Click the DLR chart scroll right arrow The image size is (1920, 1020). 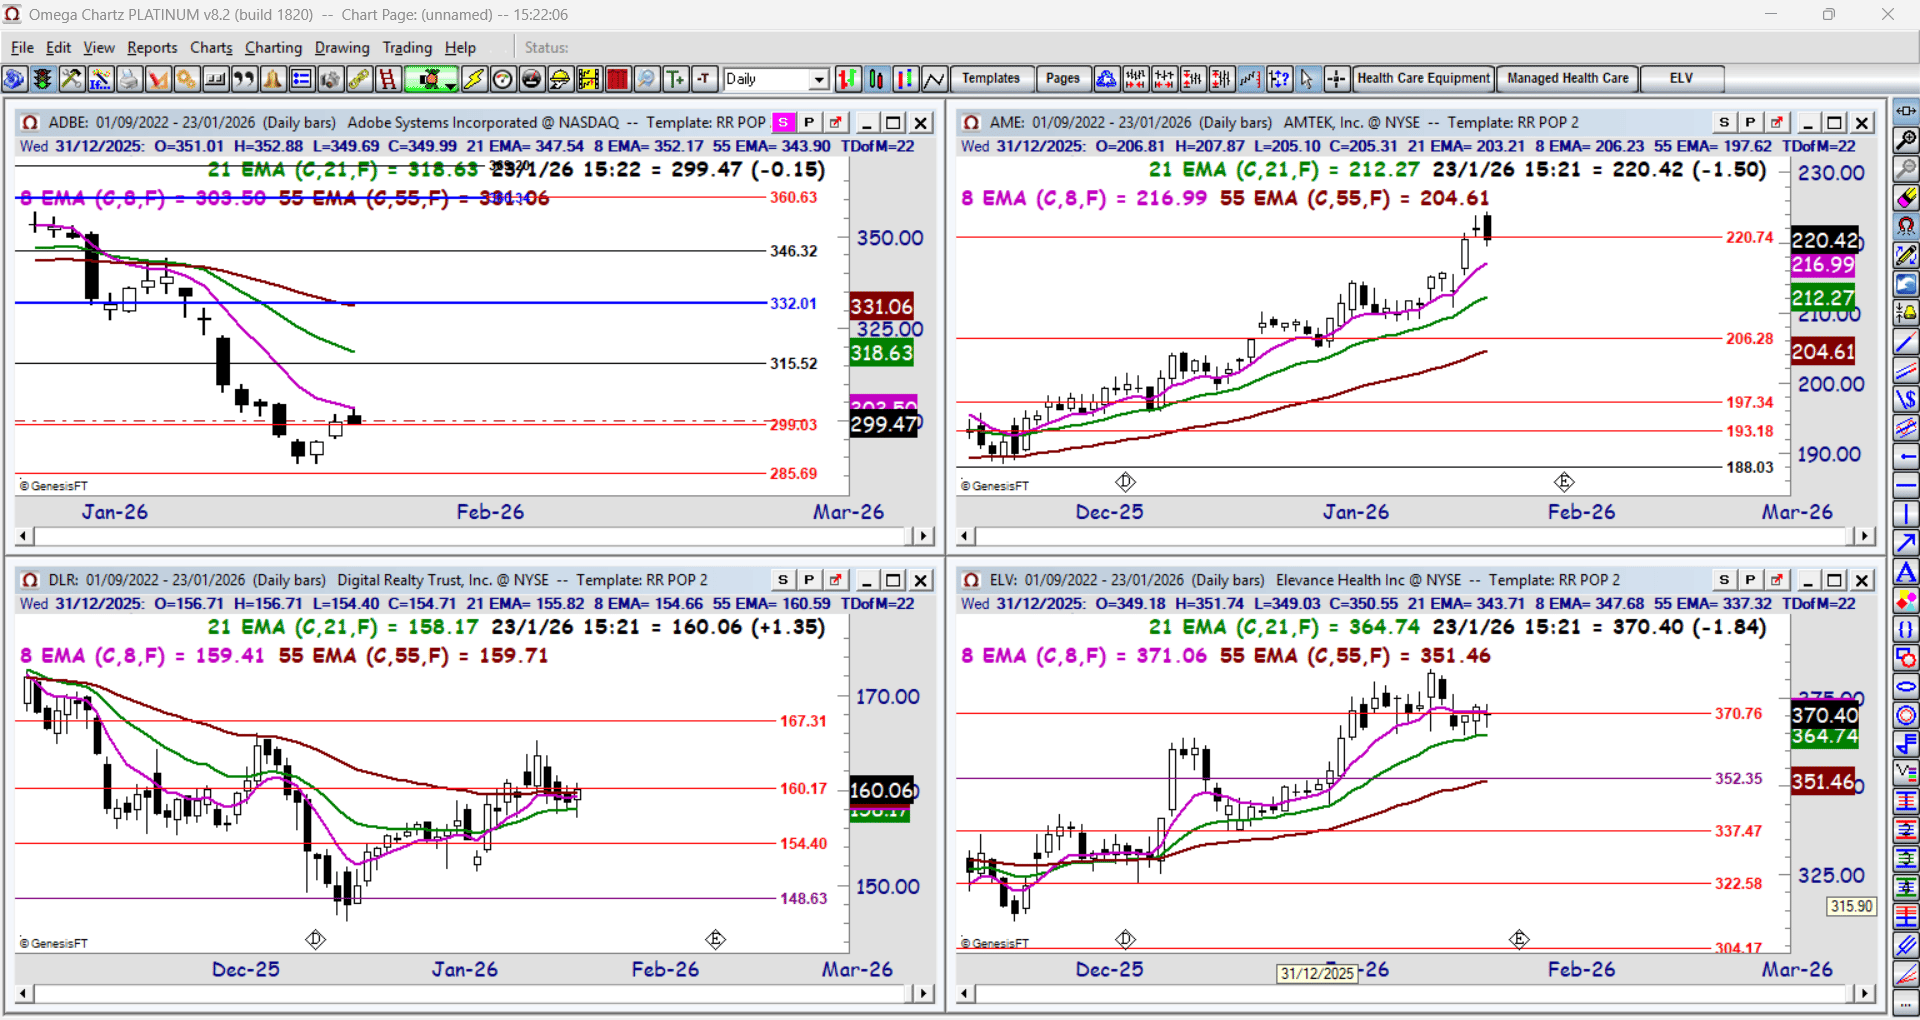(x=924, y=994)
